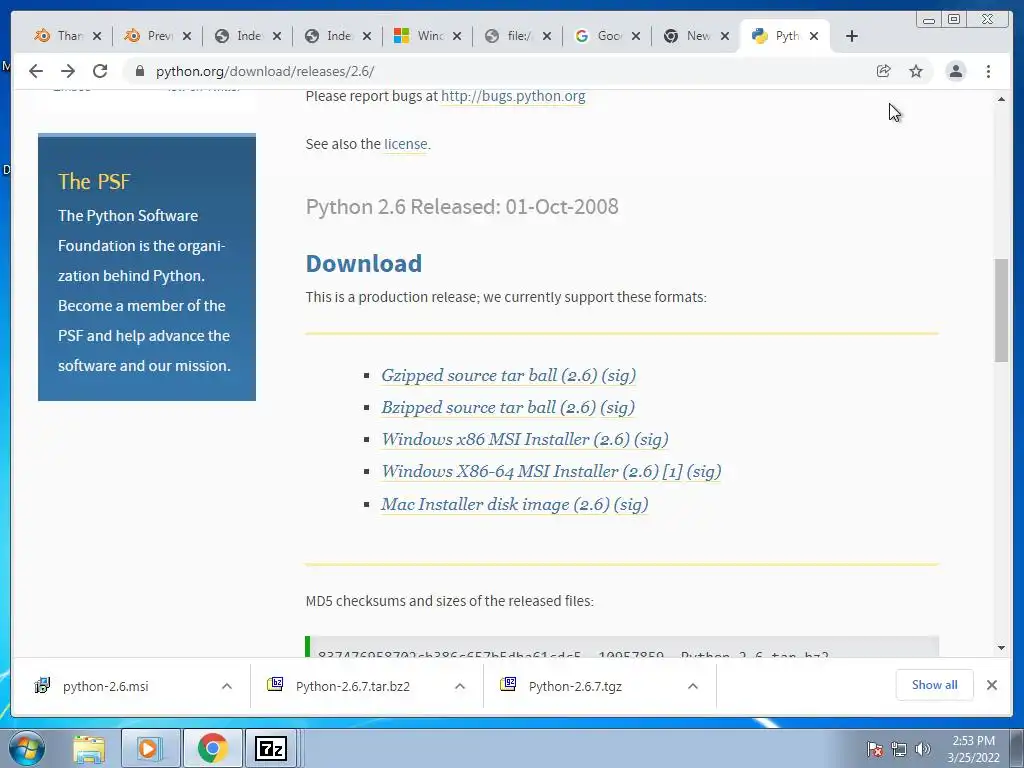This screenshot has width=1024, height=768.
Task: Open sig link for Mac Installer
Action: 631,504
